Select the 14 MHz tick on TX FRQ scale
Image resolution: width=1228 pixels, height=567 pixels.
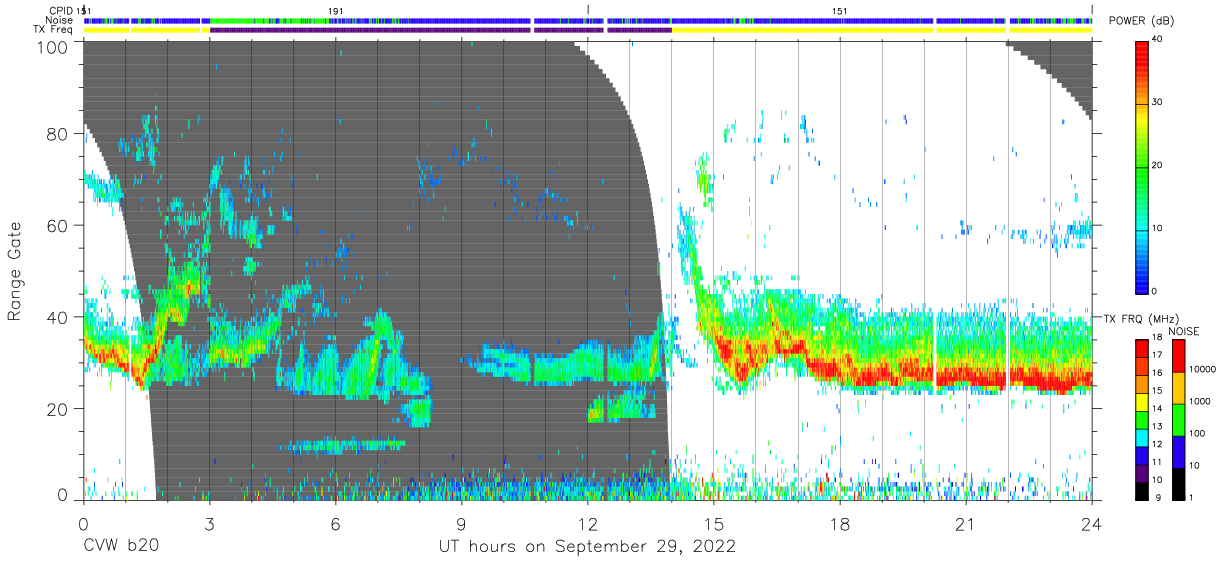1157,409
